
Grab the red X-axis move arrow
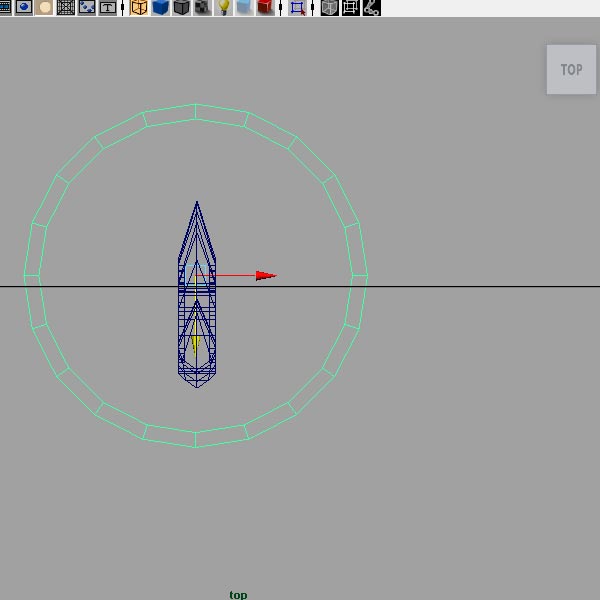pyautogui.click(x=266, y=276)
